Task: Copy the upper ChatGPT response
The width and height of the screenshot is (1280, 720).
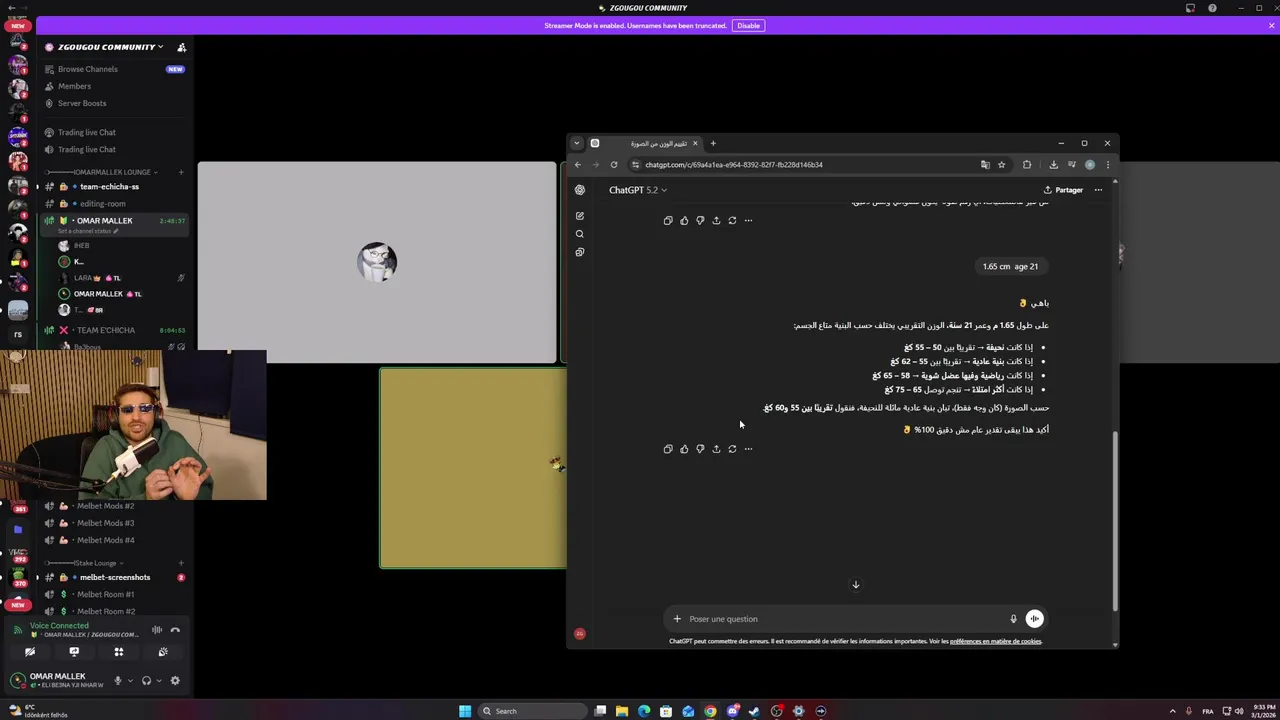Action: click(x=668, y=220)
